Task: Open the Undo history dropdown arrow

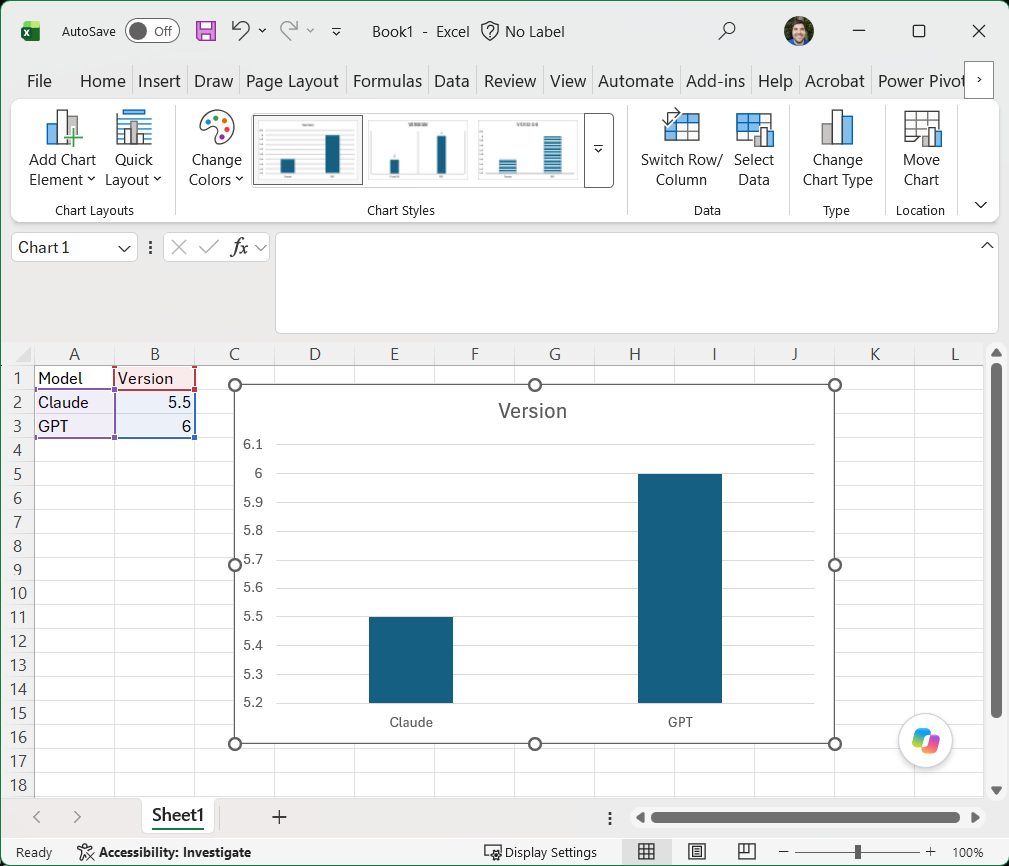Action: [x=263, y=30]
